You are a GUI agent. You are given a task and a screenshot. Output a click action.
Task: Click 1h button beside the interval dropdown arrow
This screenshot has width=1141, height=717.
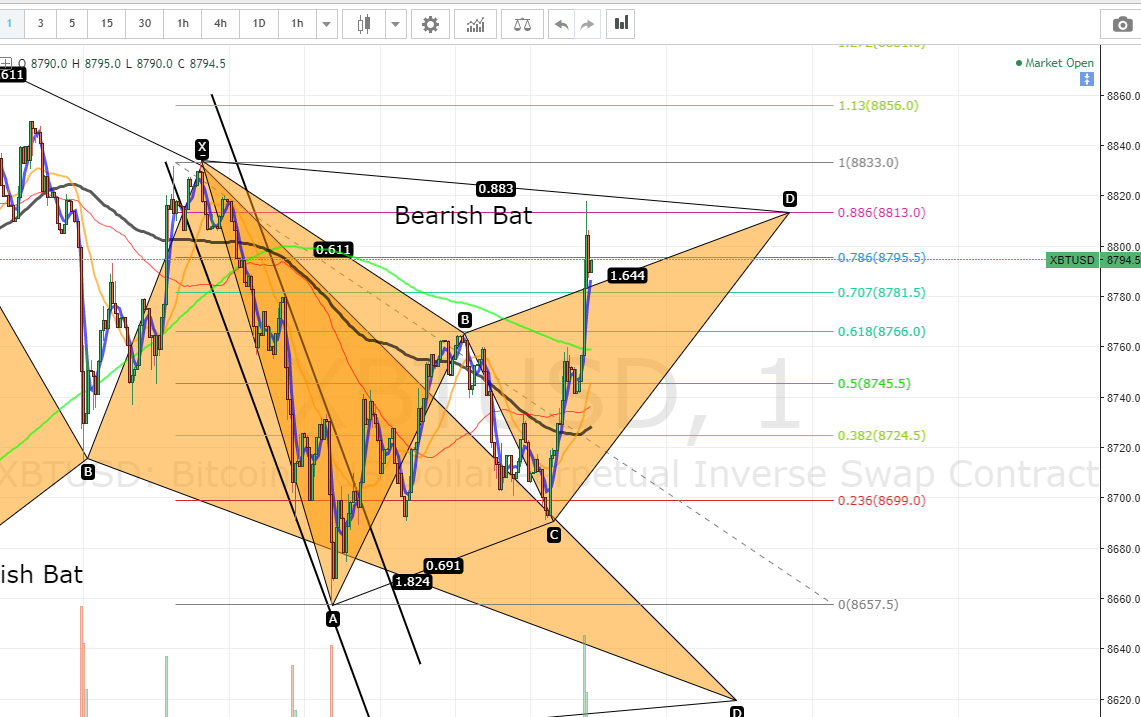pyautogui.click(x=298, y=23)
